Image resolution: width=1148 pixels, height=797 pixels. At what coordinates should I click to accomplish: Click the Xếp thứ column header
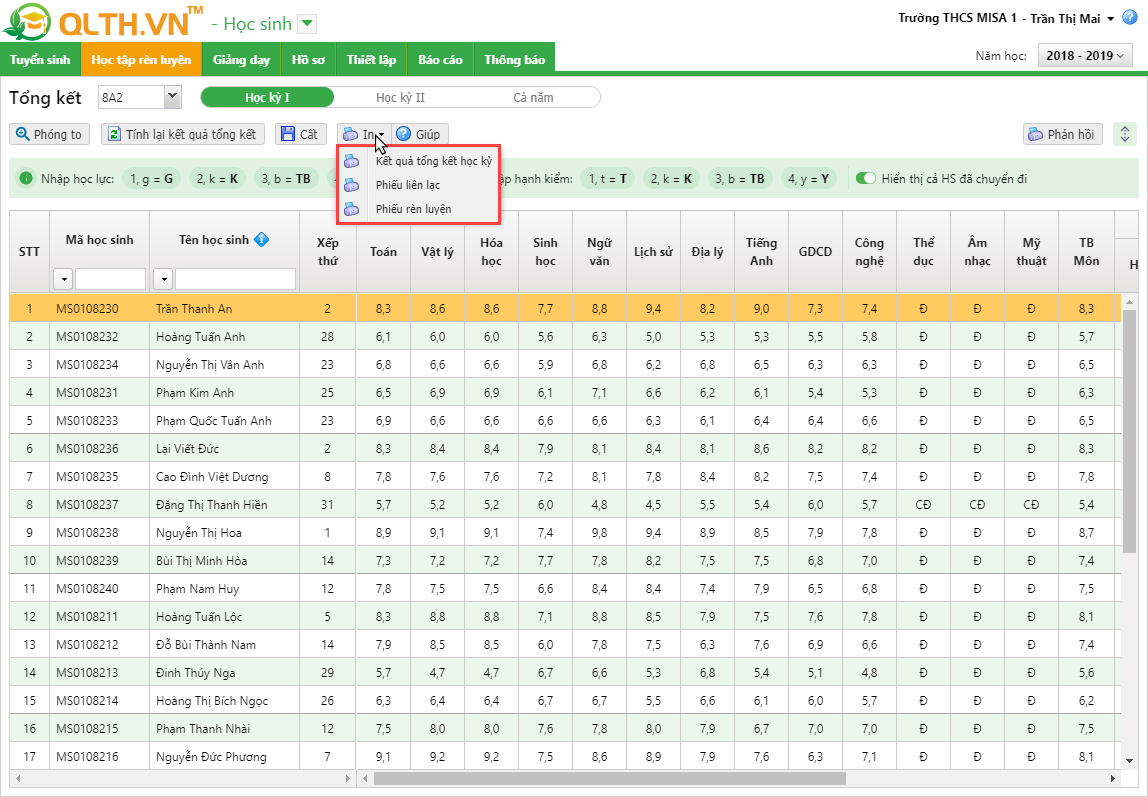coord(327,251)
